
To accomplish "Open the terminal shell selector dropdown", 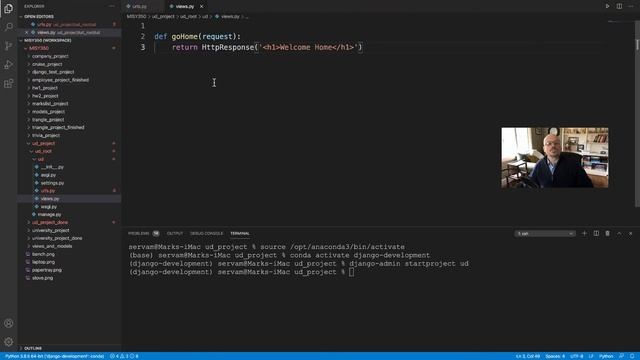I will coord(545,233).
